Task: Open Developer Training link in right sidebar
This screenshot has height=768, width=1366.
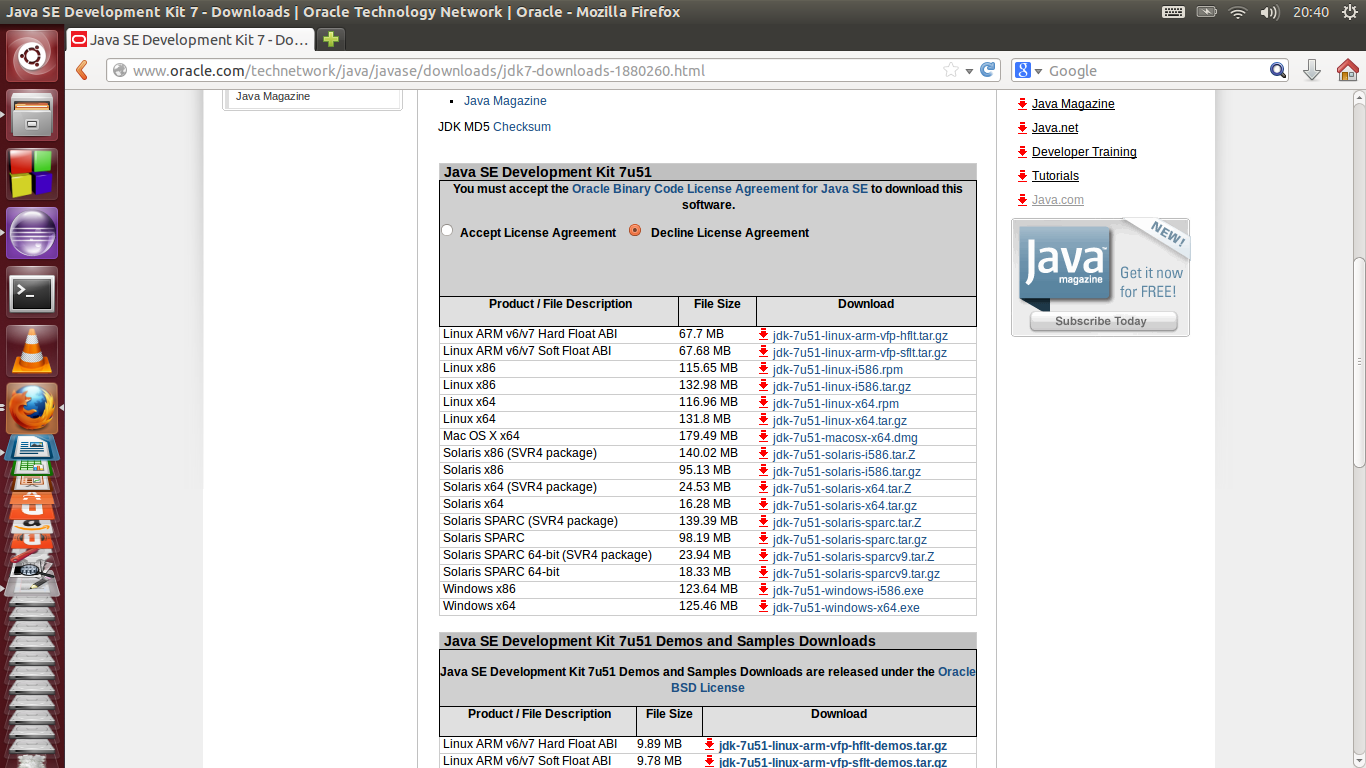Action: 1084,152
